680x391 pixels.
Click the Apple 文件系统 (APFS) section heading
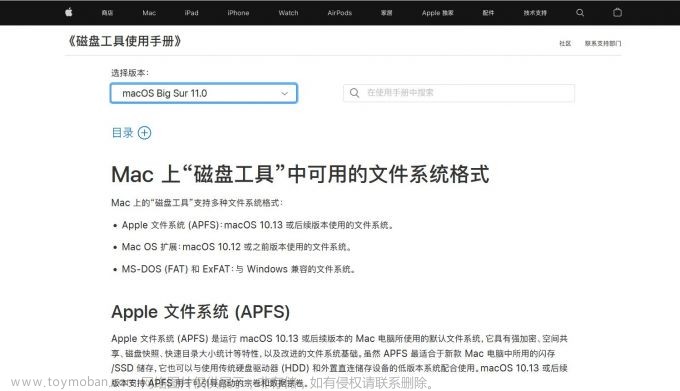point(200,312)
